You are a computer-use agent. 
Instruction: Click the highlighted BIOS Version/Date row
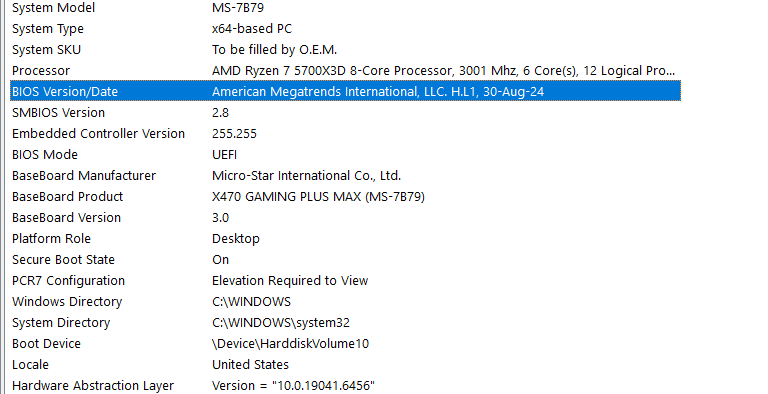pyautogui.click(x=345, y=92)
